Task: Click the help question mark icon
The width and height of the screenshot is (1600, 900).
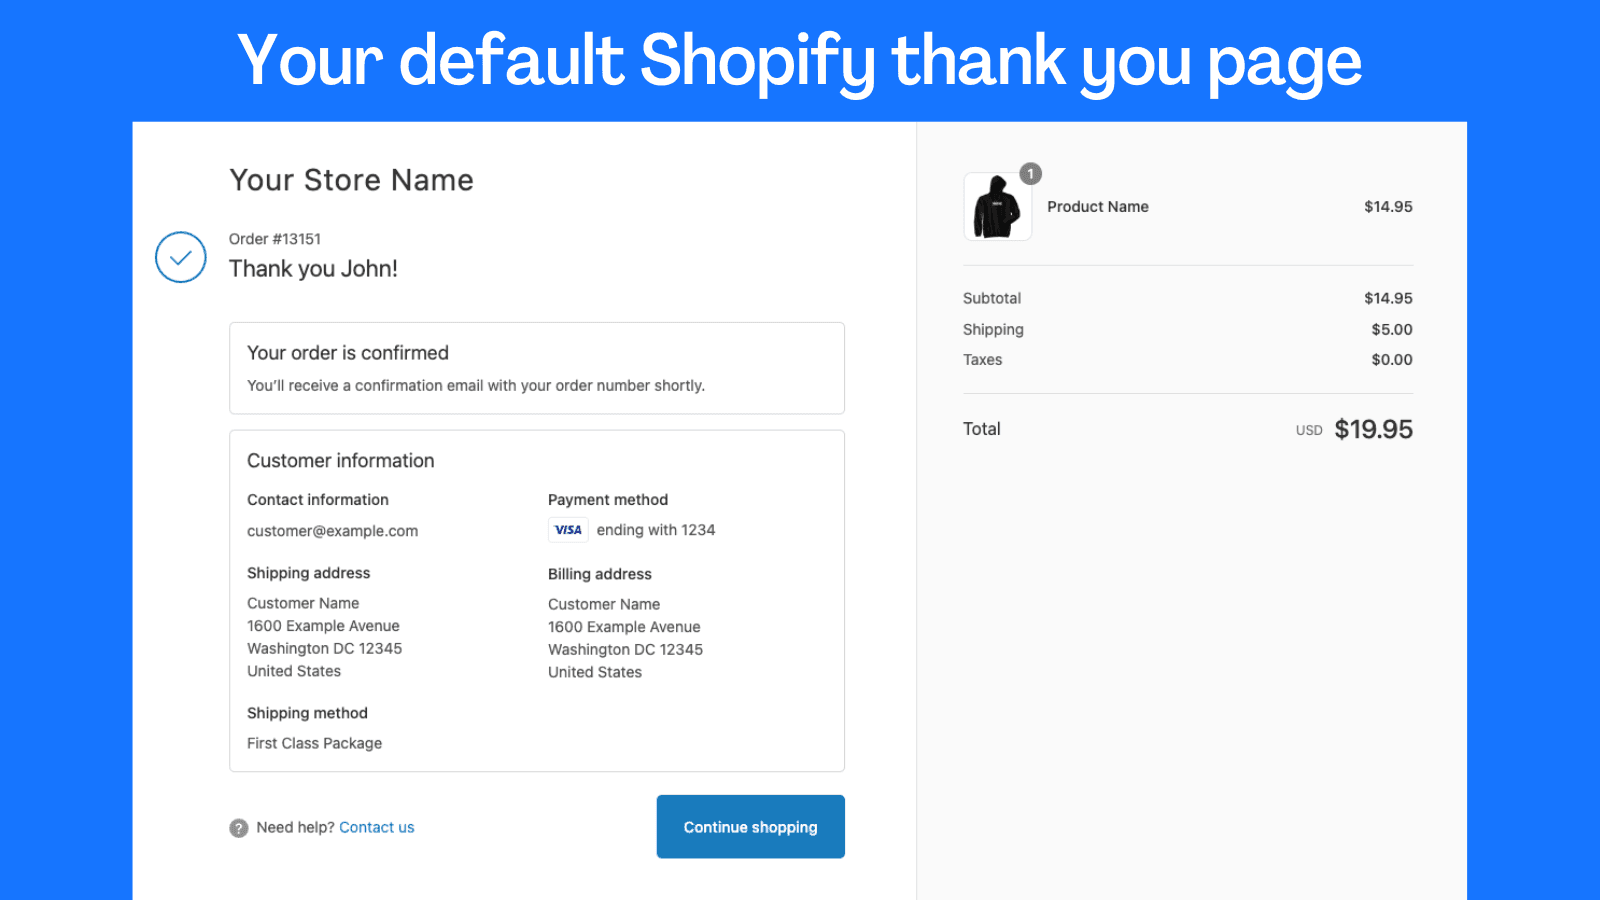Action: tap(239, 828)
